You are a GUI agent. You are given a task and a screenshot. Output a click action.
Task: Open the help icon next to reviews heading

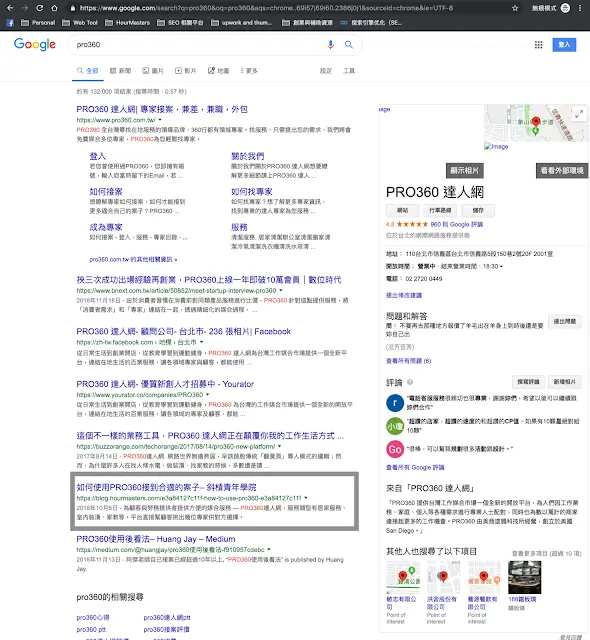click(410, 382)
